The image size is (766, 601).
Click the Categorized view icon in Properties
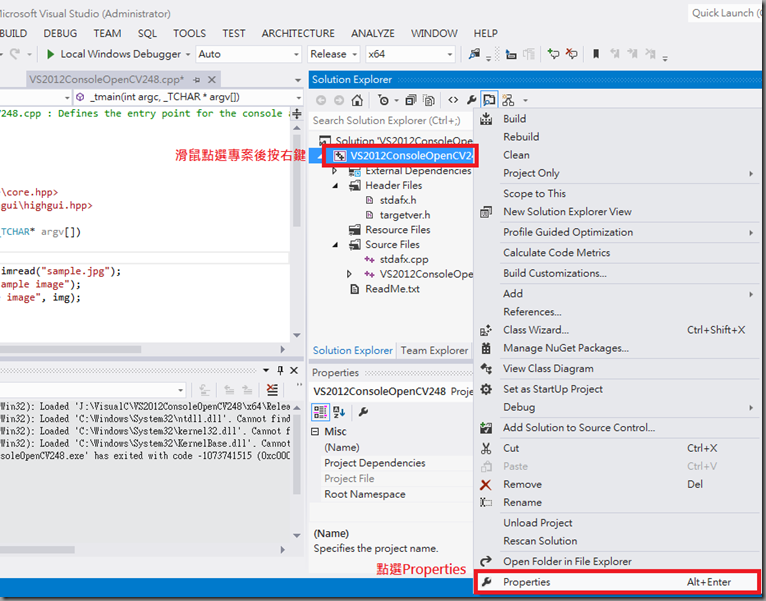320,412
